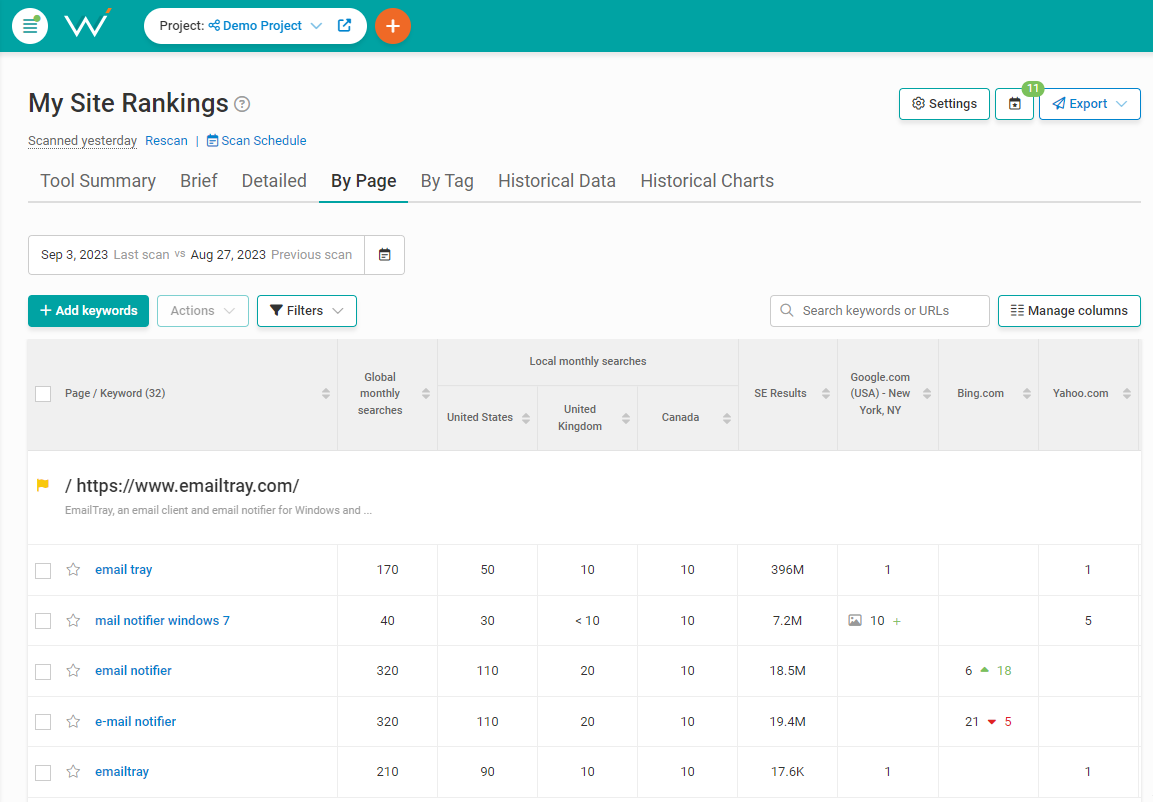
Task: Sort by Google.com (USA) New York column
Action: 927,393
